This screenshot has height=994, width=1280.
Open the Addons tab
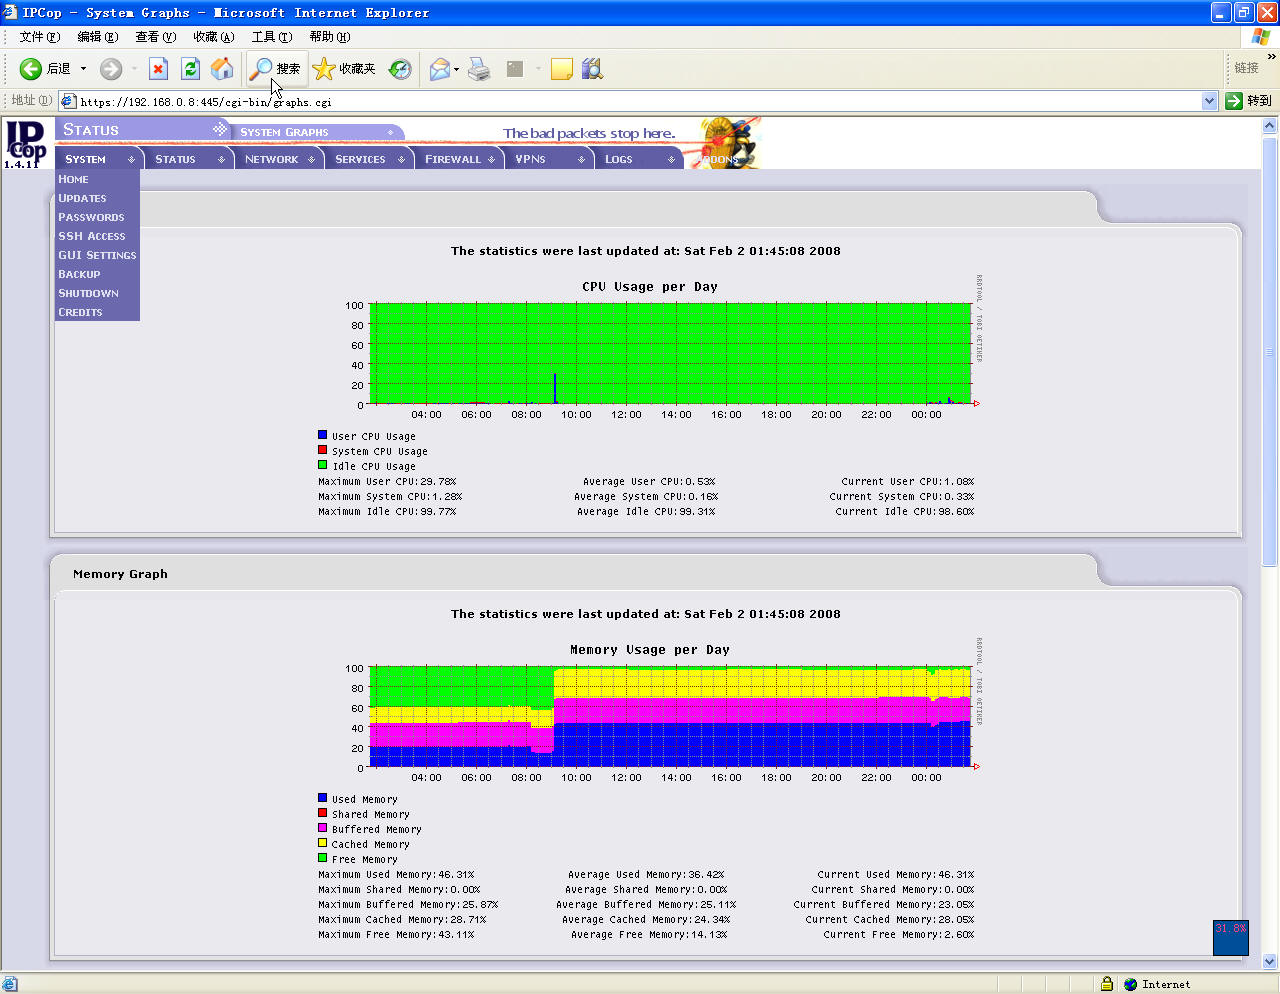point(718,159)
